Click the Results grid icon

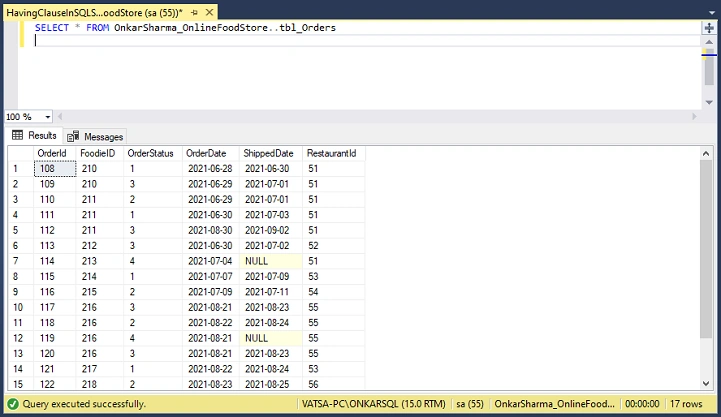click(x=17, y=135)
